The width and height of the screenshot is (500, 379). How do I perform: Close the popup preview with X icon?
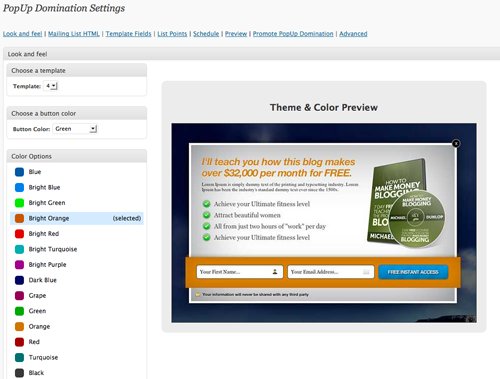click(x=456, y=143)
